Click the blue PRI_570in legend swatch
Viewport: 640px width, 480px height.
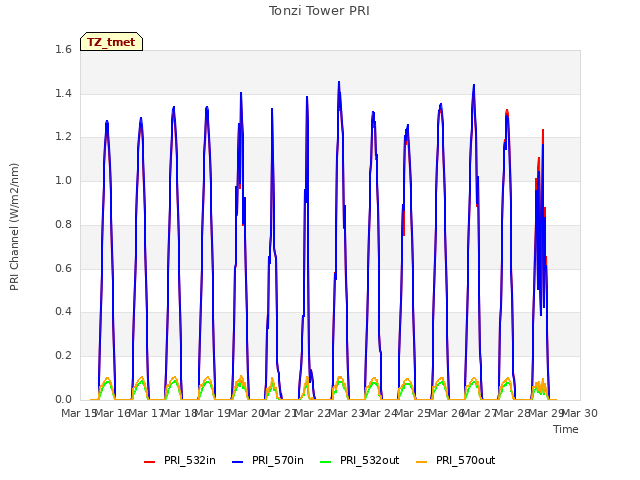click(238, 462)
